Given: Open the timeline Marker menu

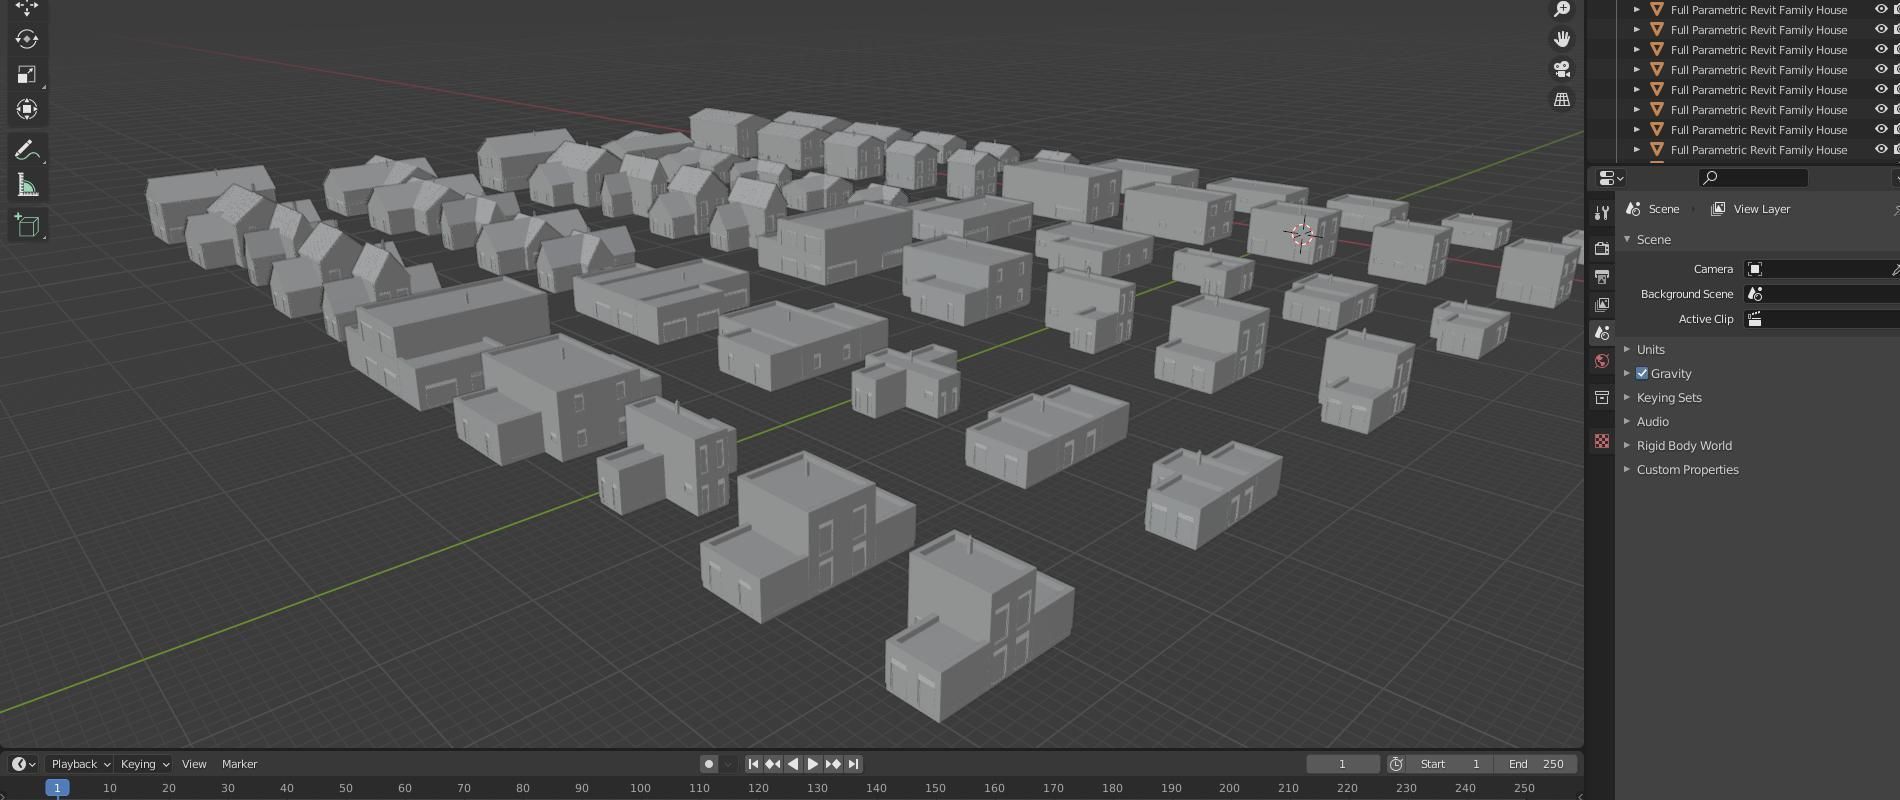Looking at the screenshot, I should point(240,764).
